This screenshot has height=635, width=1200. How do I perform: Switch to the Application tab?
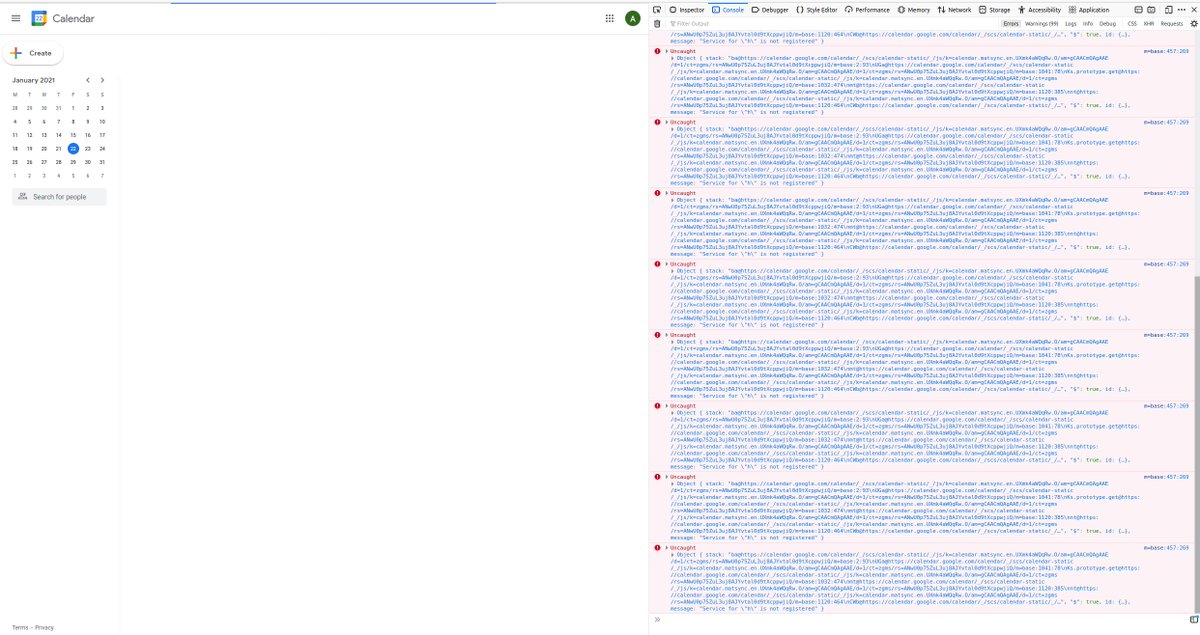[x=1089, y=9]
